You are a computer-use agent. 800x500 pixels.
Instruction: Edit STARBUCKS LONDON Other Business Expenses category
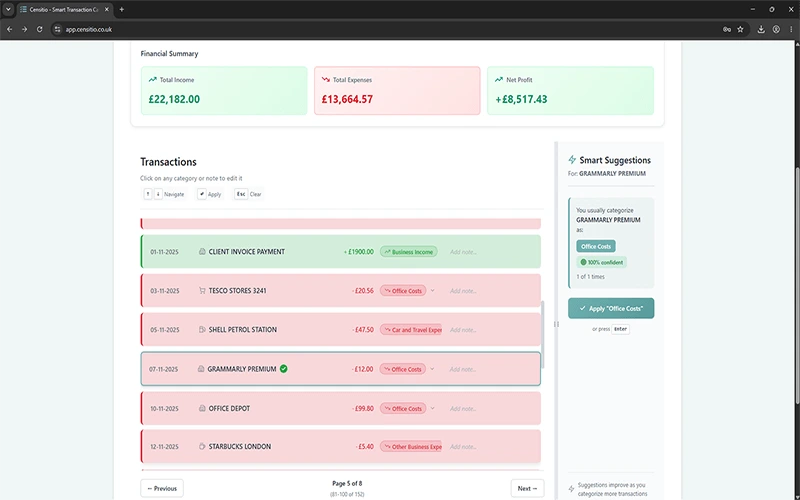[411, 446]
